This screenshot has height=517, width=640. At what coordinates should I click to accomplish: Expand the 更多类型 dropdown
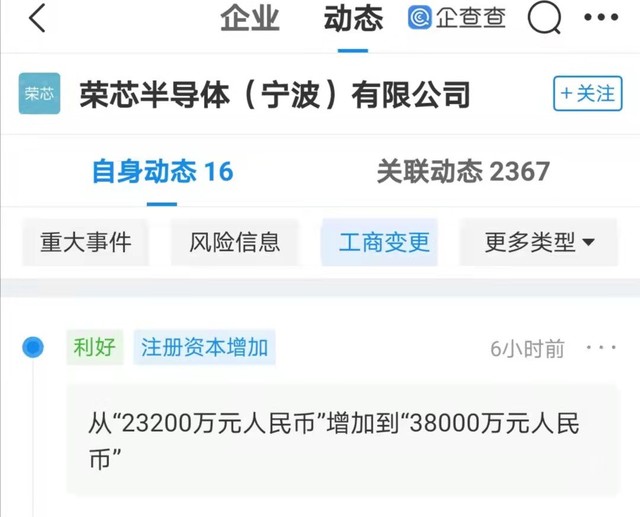coord(538,242)
